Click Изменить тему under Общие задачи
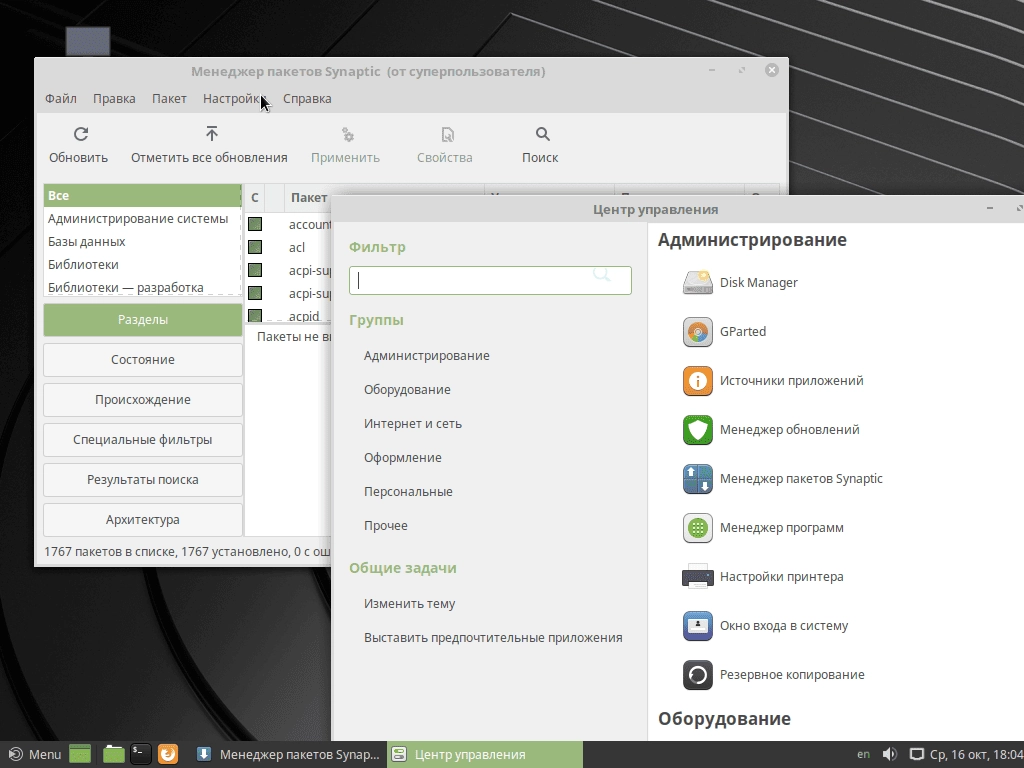1024x768 pixels. click(409, 604)
